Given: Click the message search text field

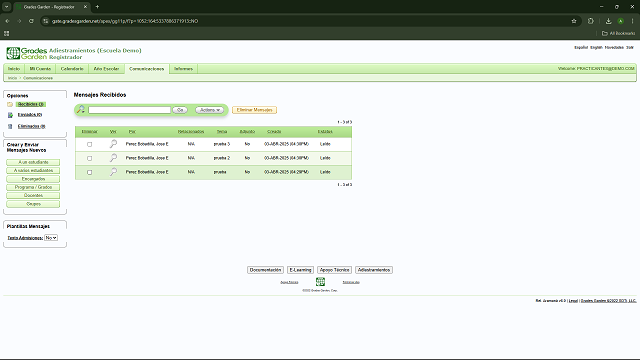Looking at the screenshot, I should (x=129, y=110).
